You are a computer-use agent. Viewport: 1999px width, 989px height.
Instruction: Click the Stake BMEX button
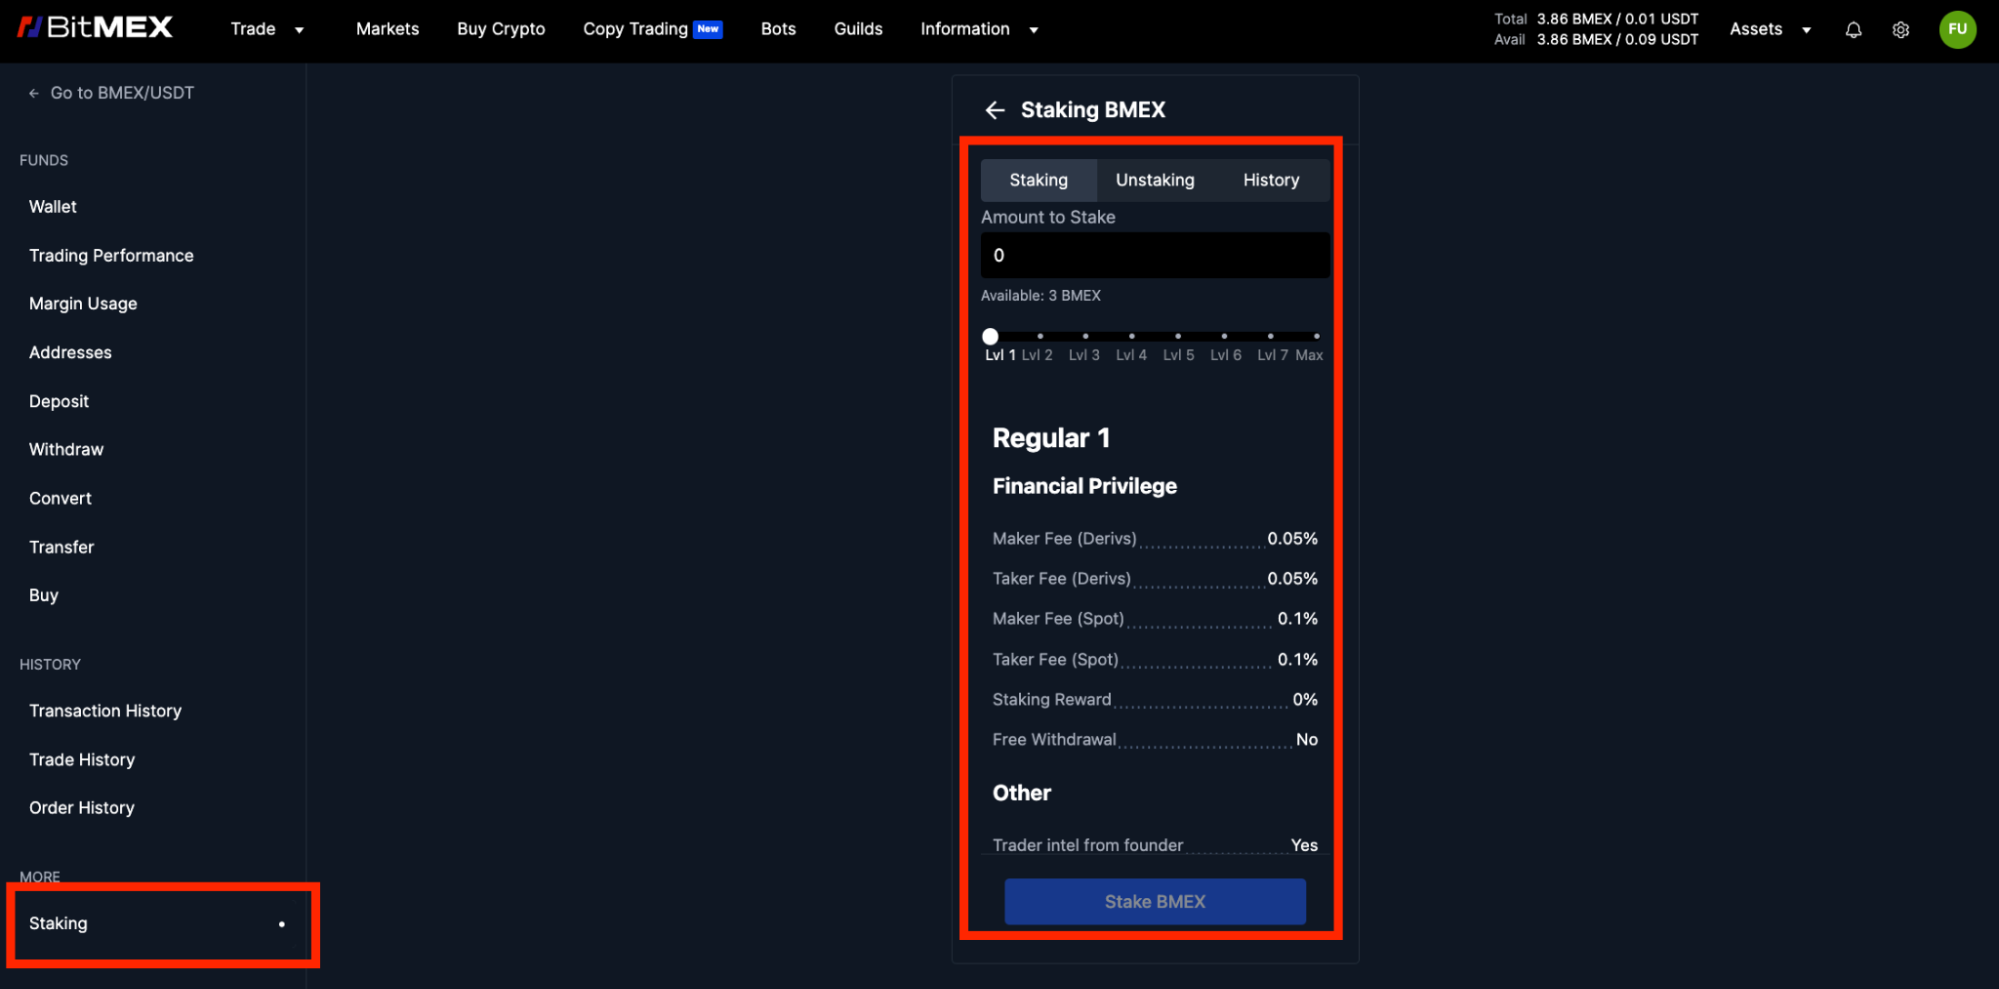coord(1155,902)
